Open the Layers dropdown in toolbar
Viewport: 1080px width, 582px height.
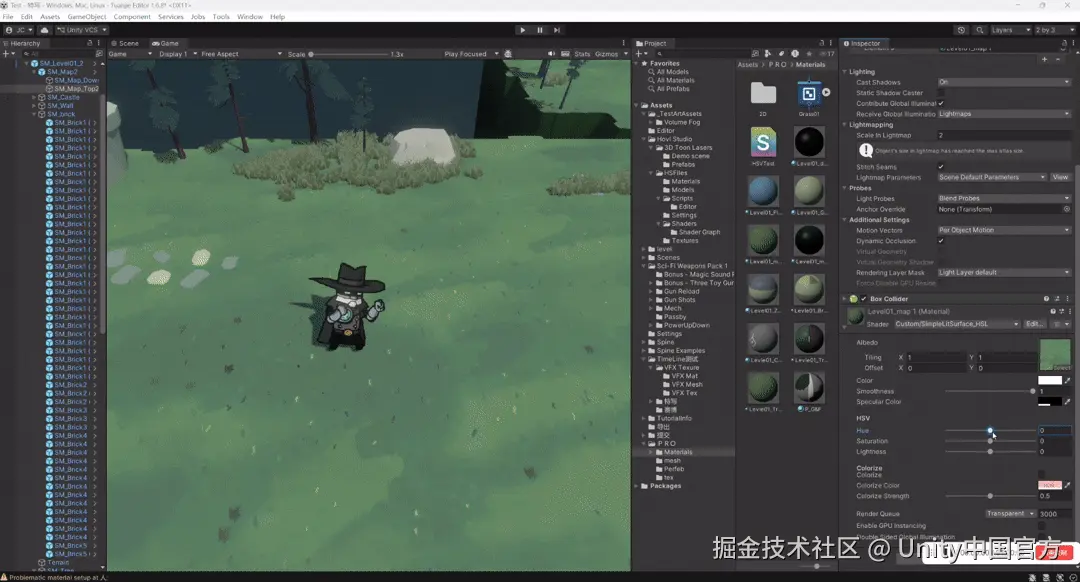[x=1010, y=30]
